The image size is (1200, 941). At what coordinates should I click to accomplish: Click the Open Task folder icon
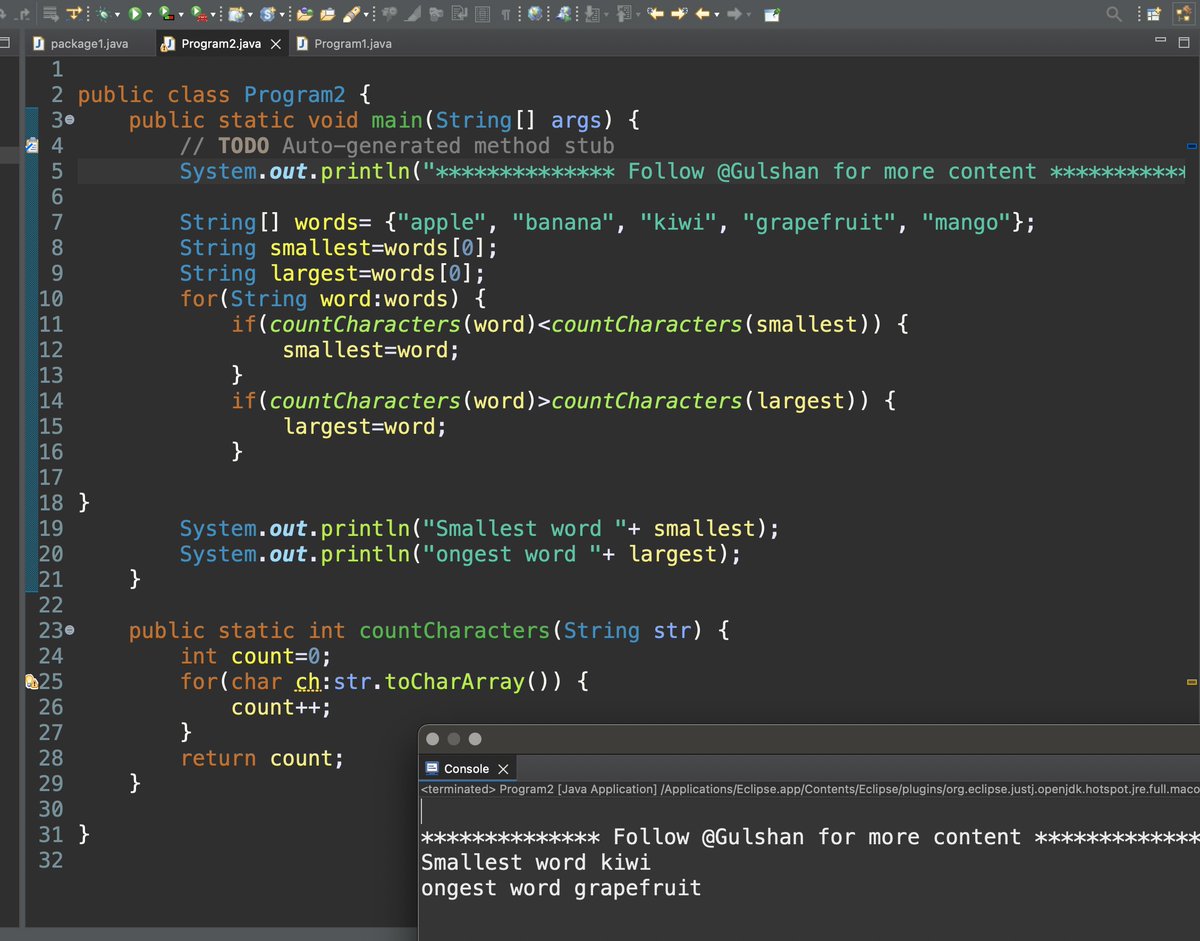327,14
